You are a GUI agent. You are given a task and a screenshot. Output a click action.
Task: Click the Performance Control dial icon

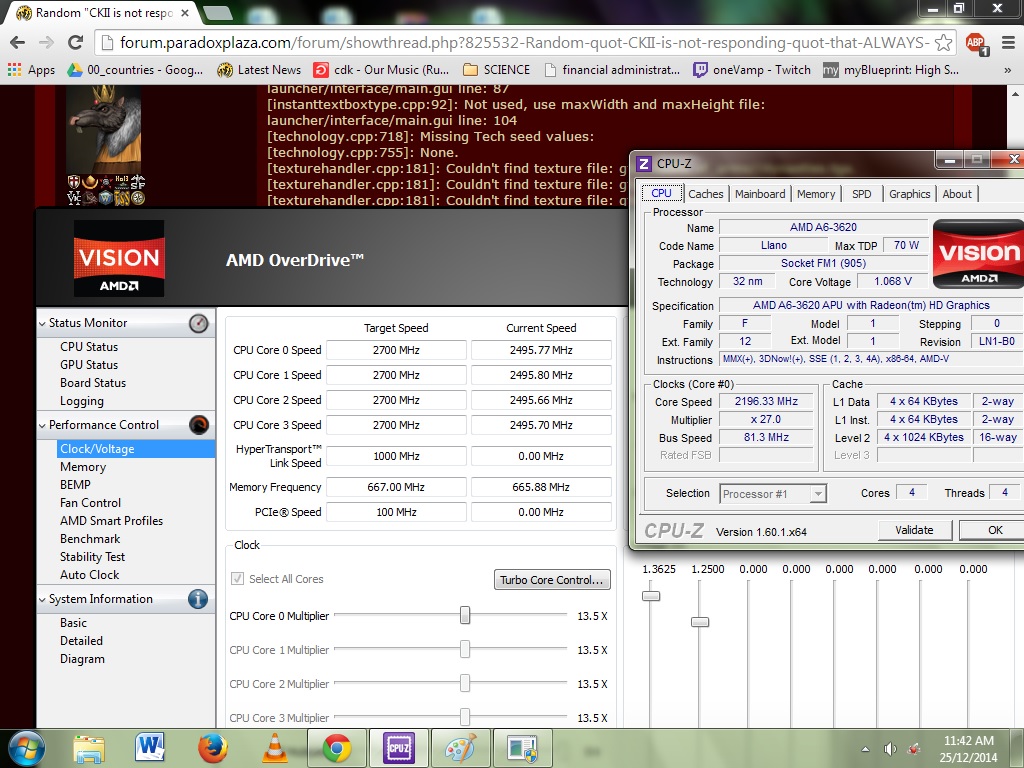(199, 425)
